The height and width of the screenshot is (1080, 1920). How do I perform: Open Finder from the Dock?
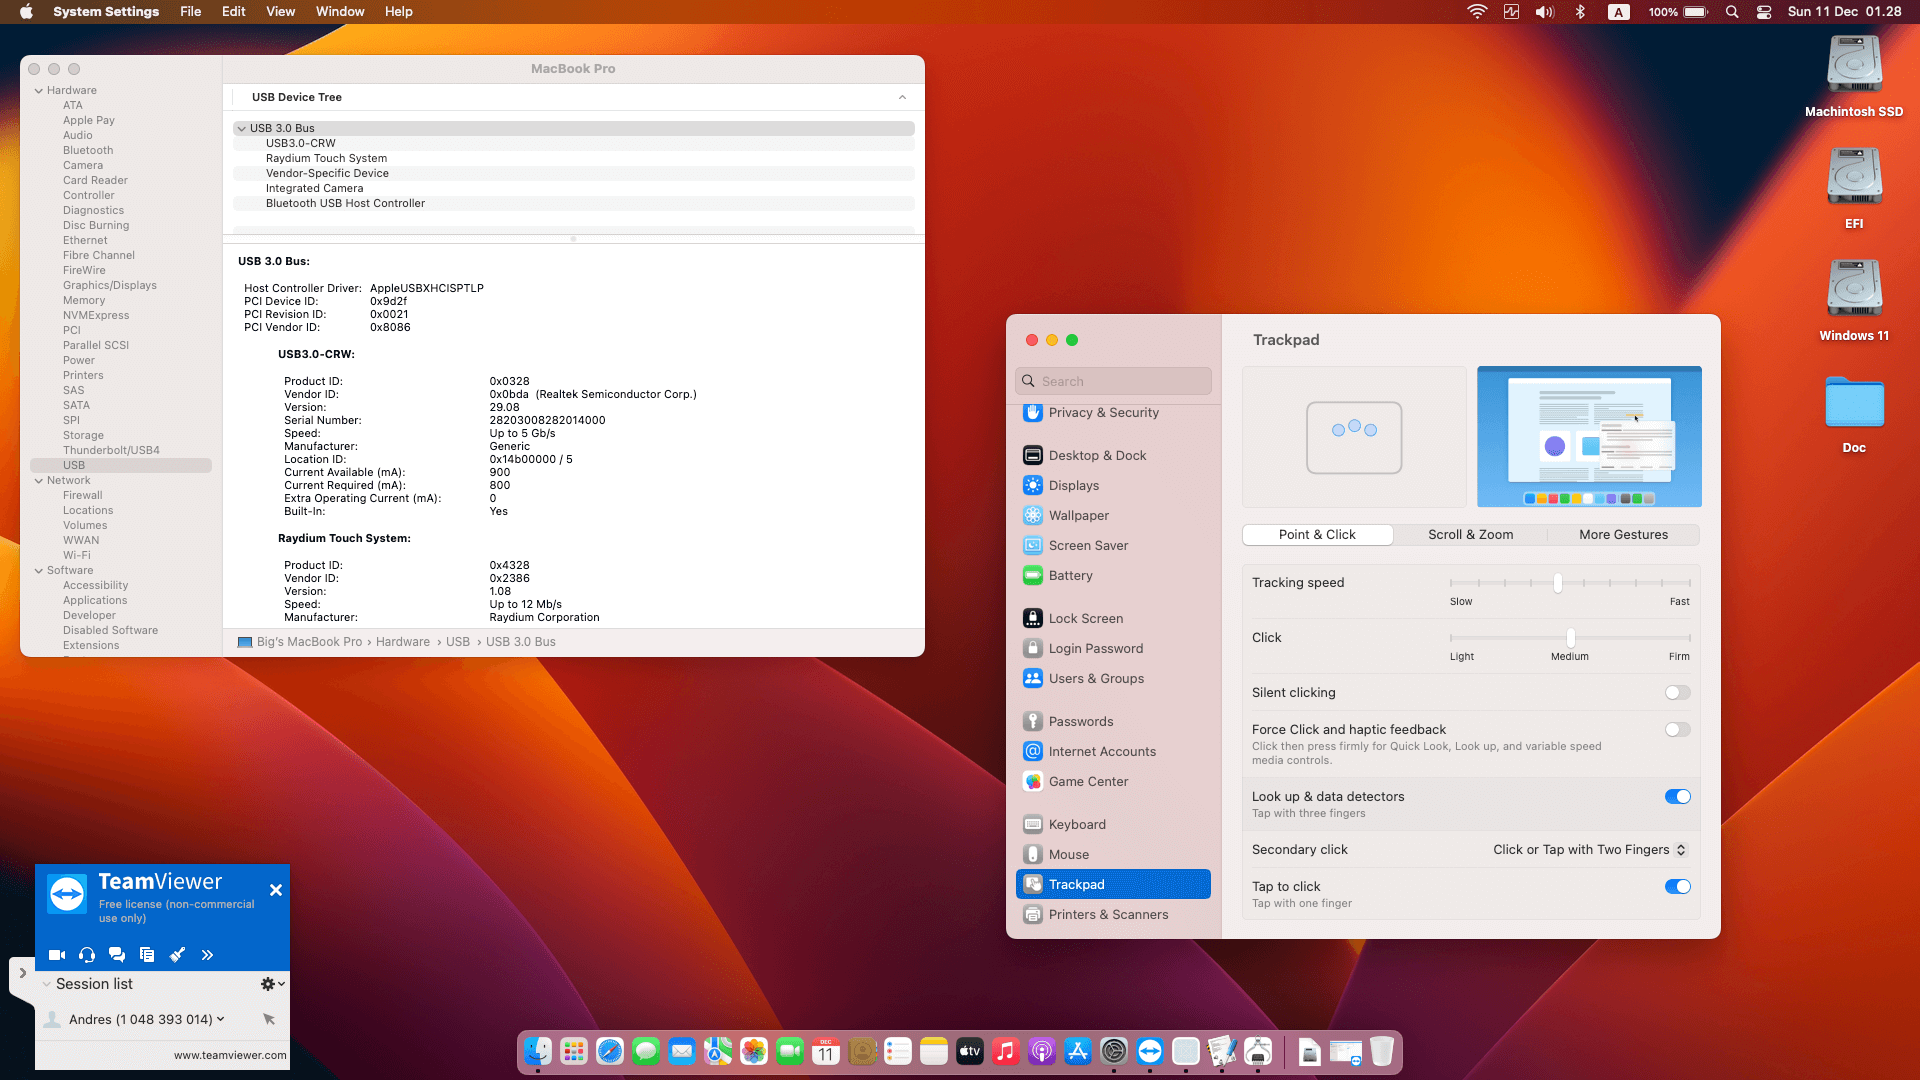538,1051
